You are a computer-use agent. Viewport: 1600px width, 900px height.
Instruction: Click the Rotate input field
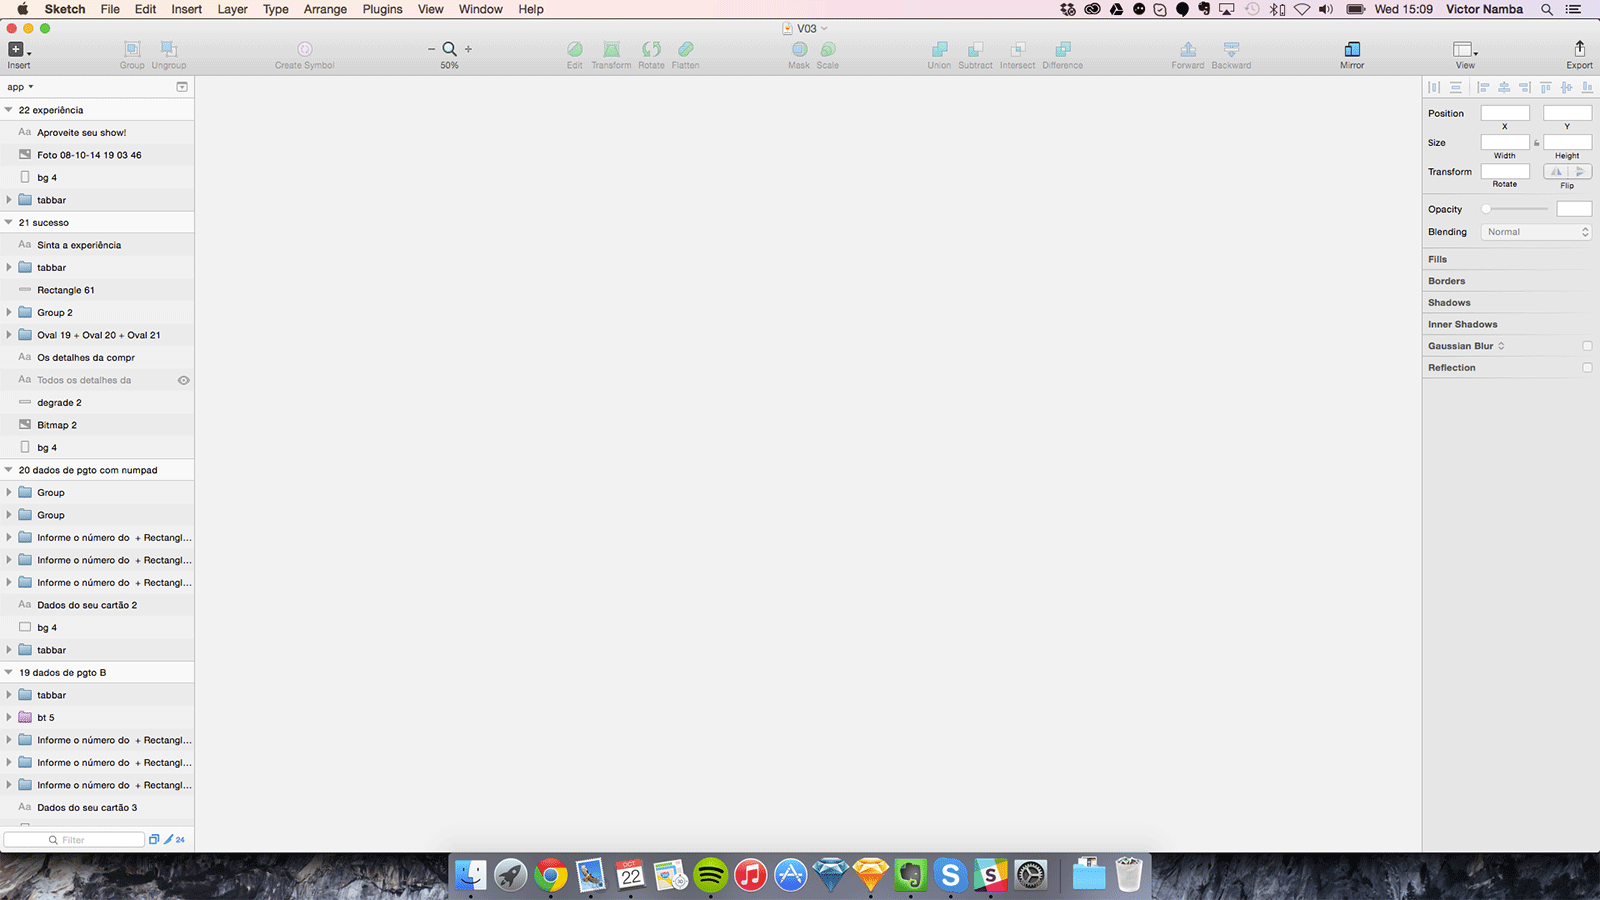[1505, 172]
